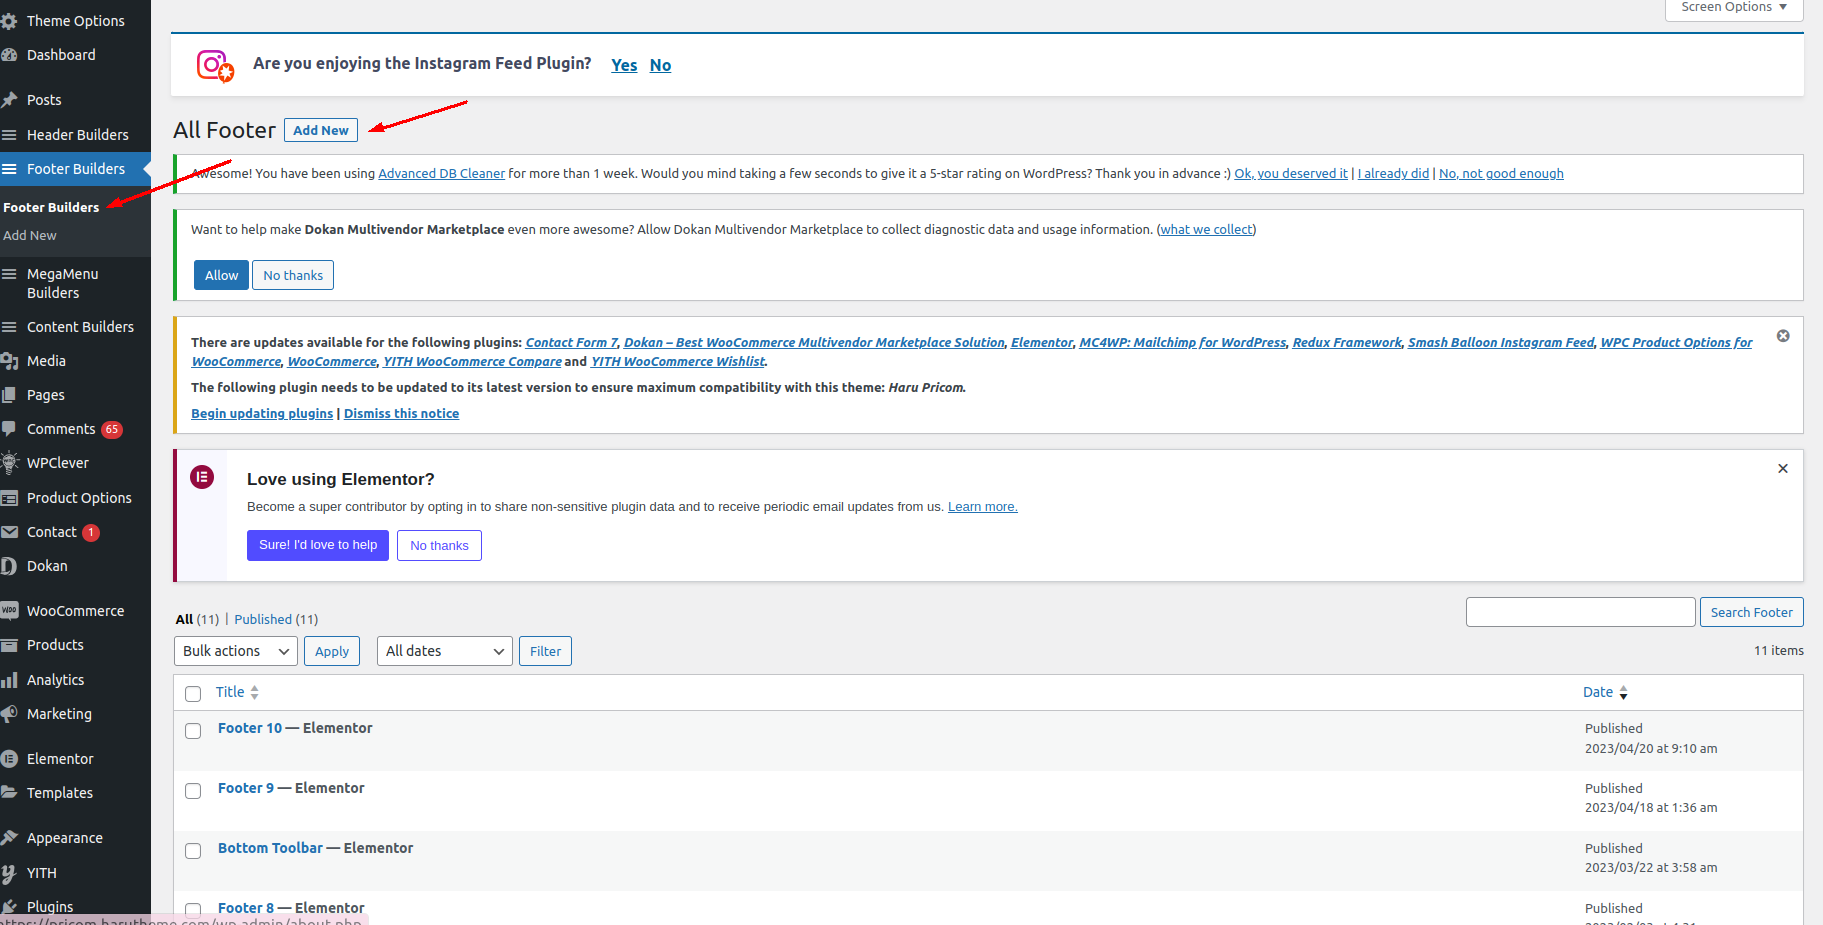Image resolution: width=1823 pixels, height=925 pixels.
Task: Click the Pages icon in sidebar
Action: click(x=9, y=395)
